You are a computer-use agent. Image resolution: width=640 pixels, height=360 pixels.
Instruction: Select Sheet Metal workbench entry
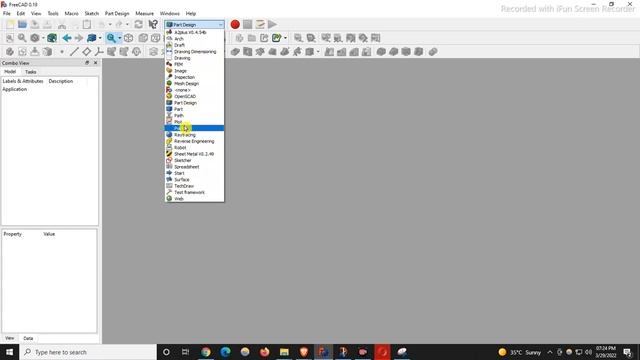pos(194,154)
